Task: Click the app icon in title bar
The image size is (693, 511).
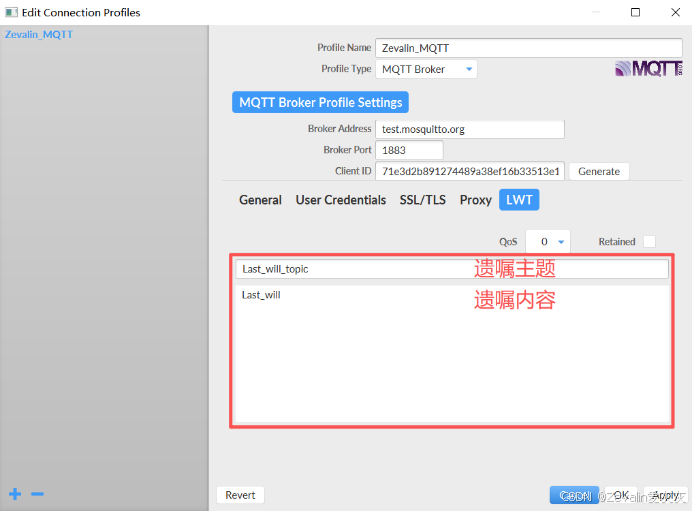Action: 11,12
